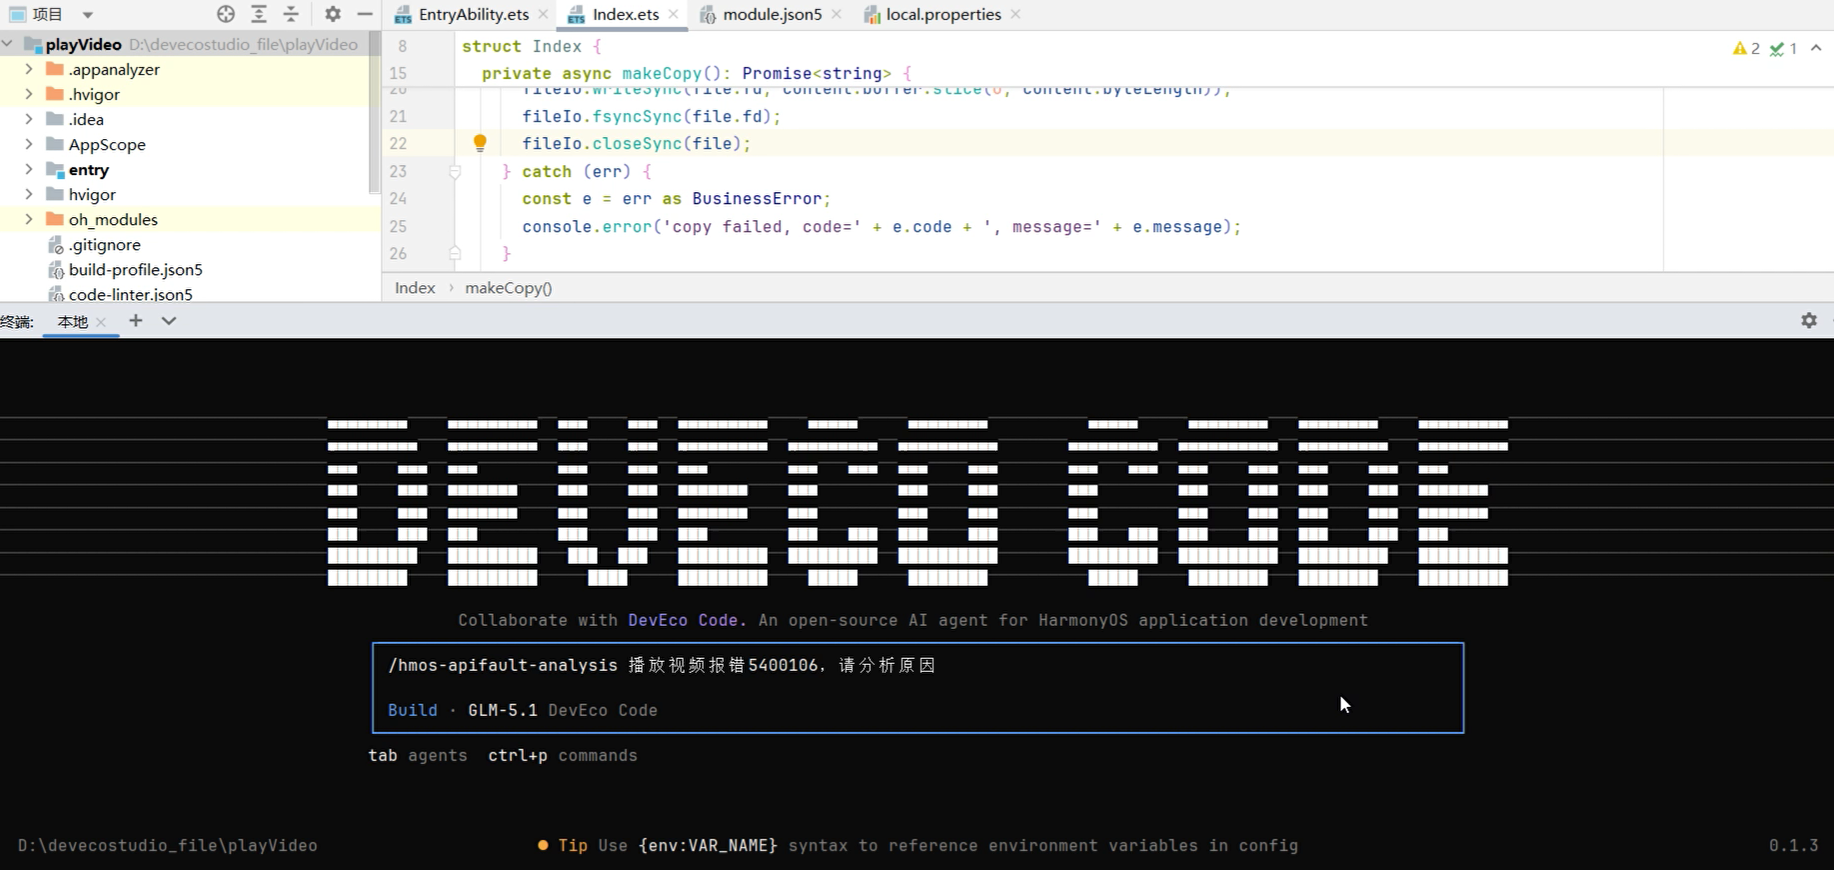Expand the hvigor folder
The image size is (1834, 870).
click(x=29, y=194)
